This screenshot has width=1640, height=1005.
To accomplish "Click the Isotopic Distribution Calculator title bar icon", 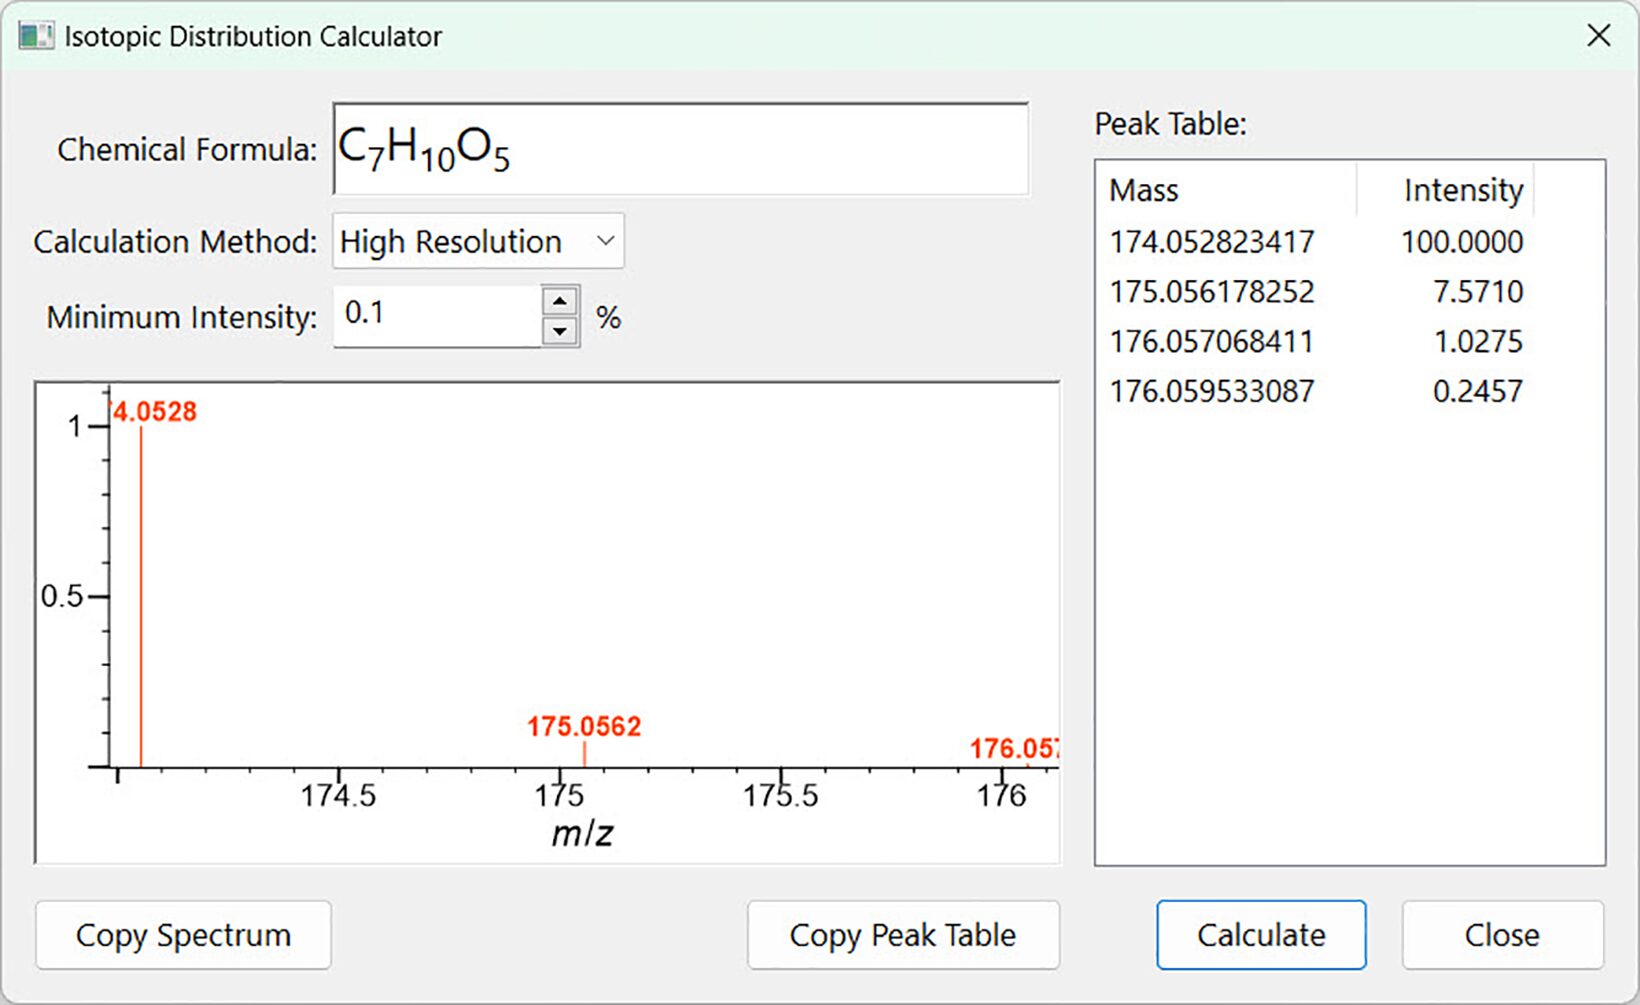I will [x=36, y=36].
